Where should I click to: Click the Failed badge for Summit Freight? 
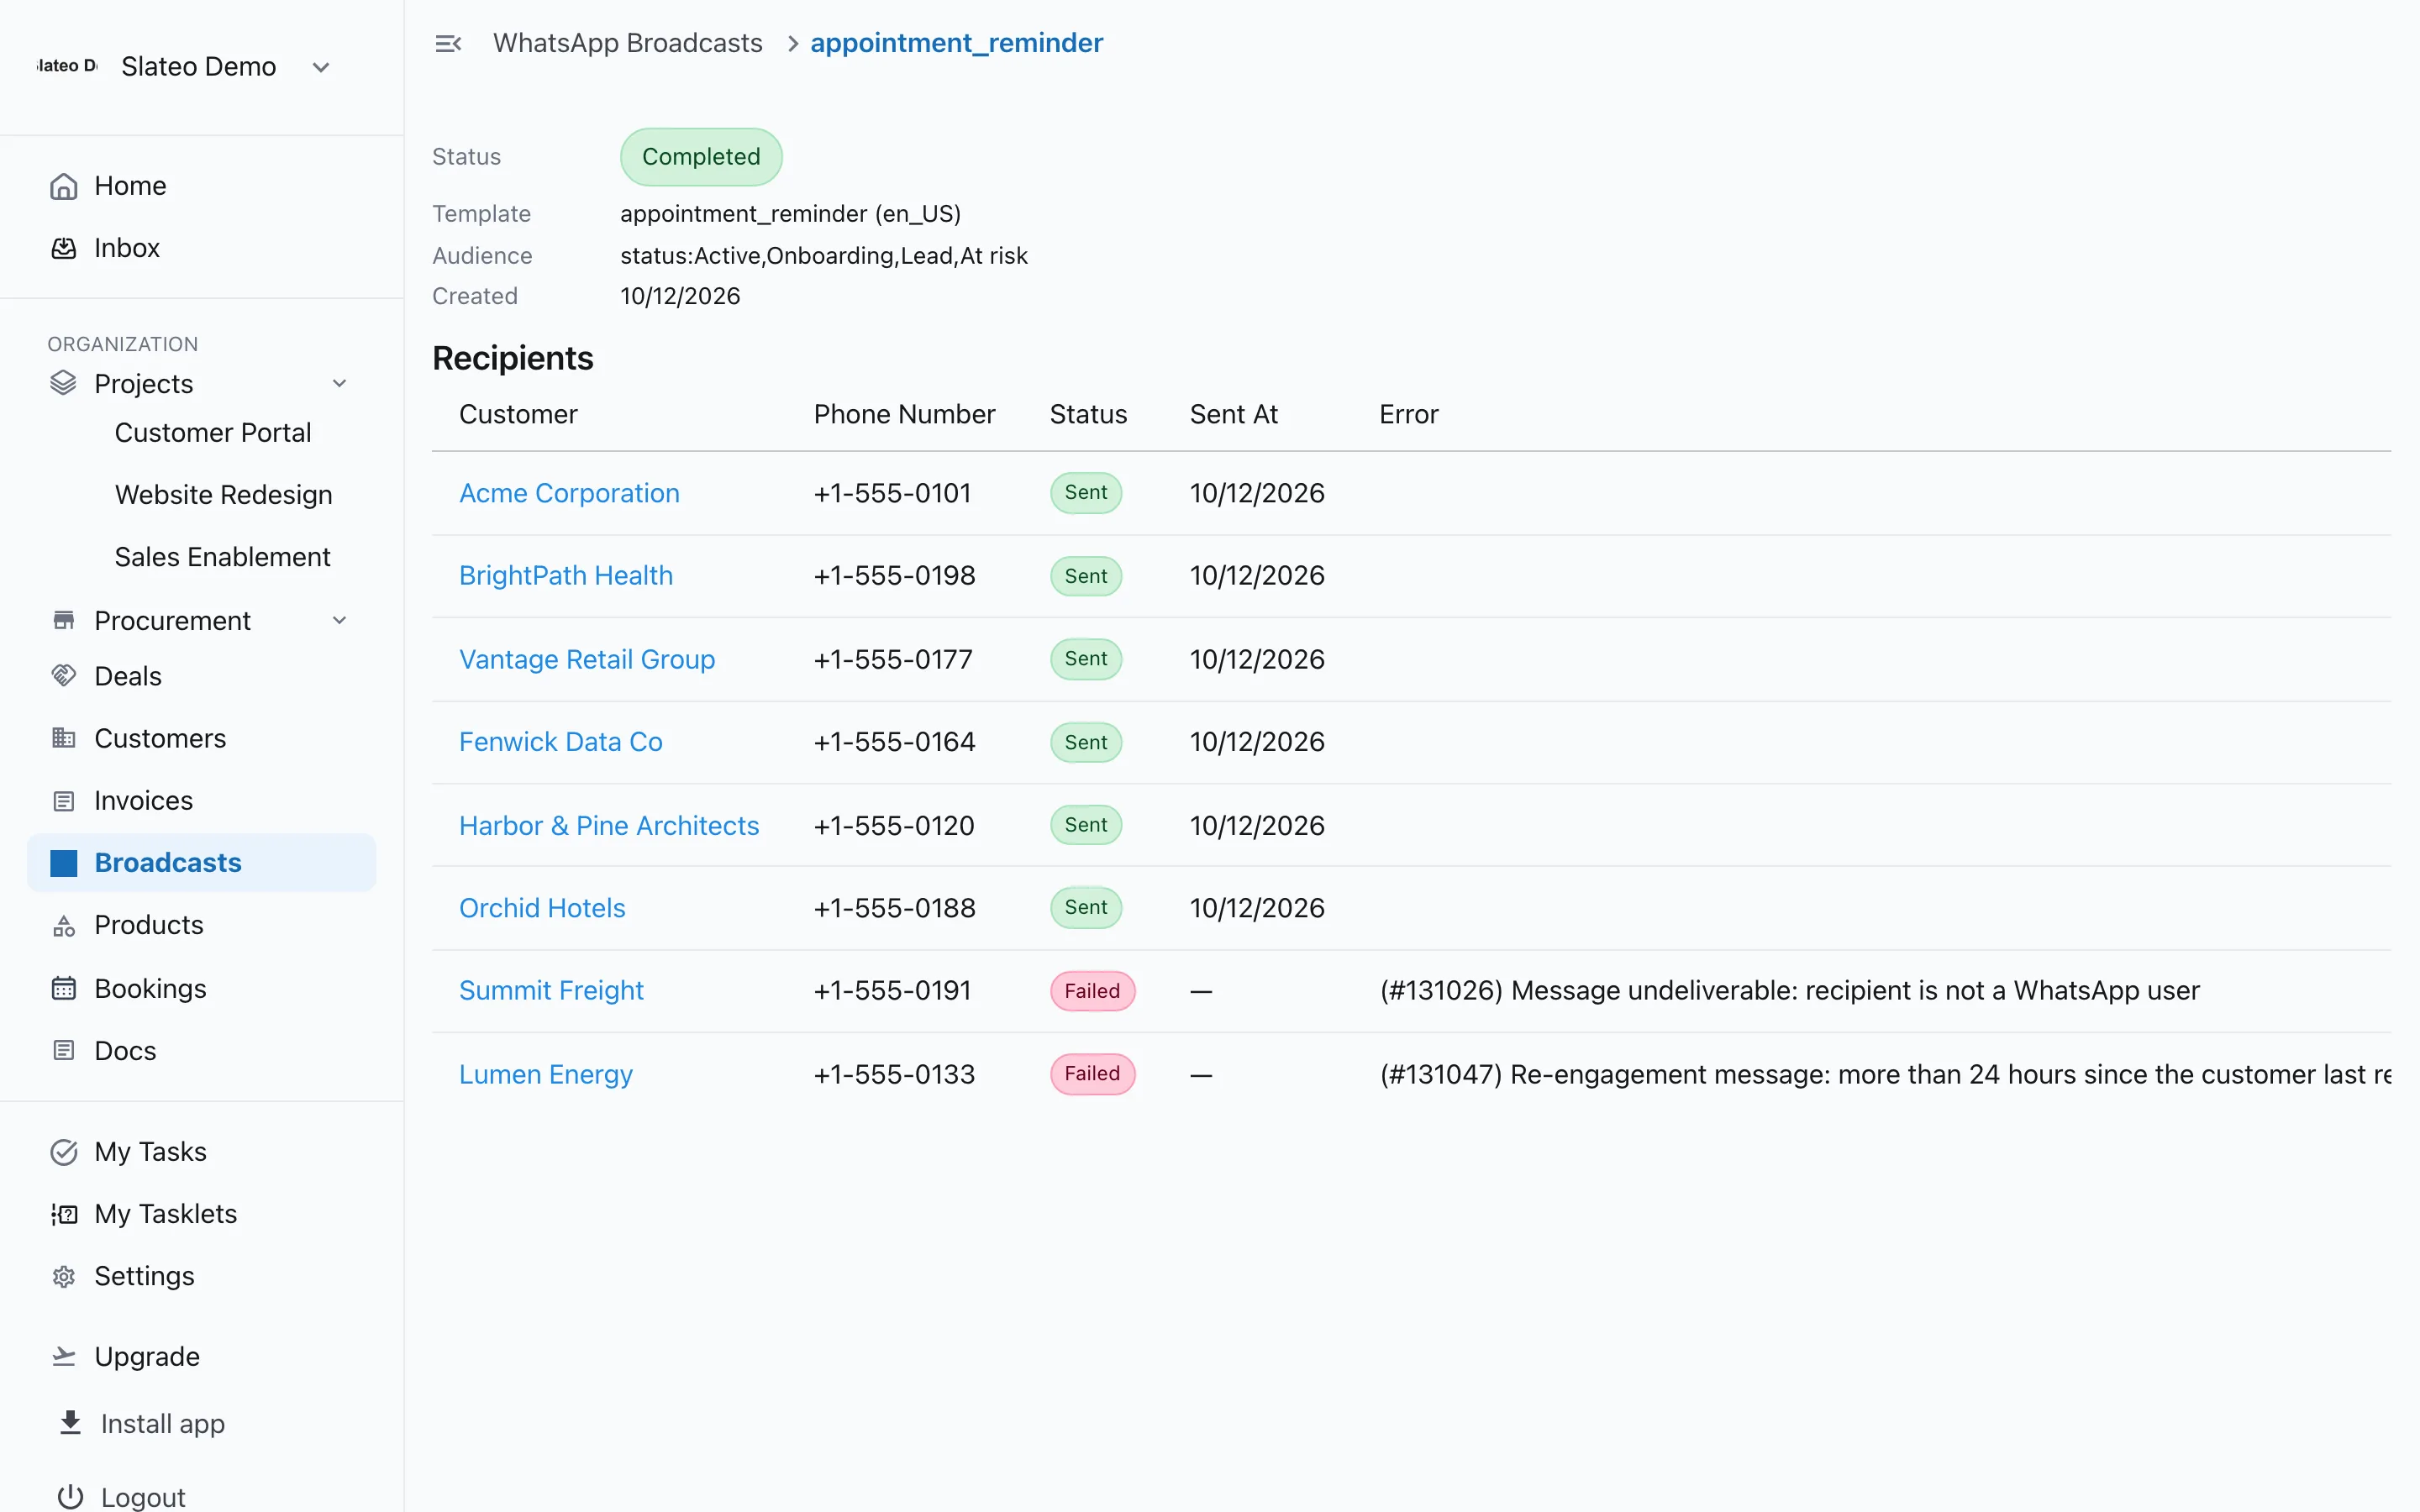1092,991
